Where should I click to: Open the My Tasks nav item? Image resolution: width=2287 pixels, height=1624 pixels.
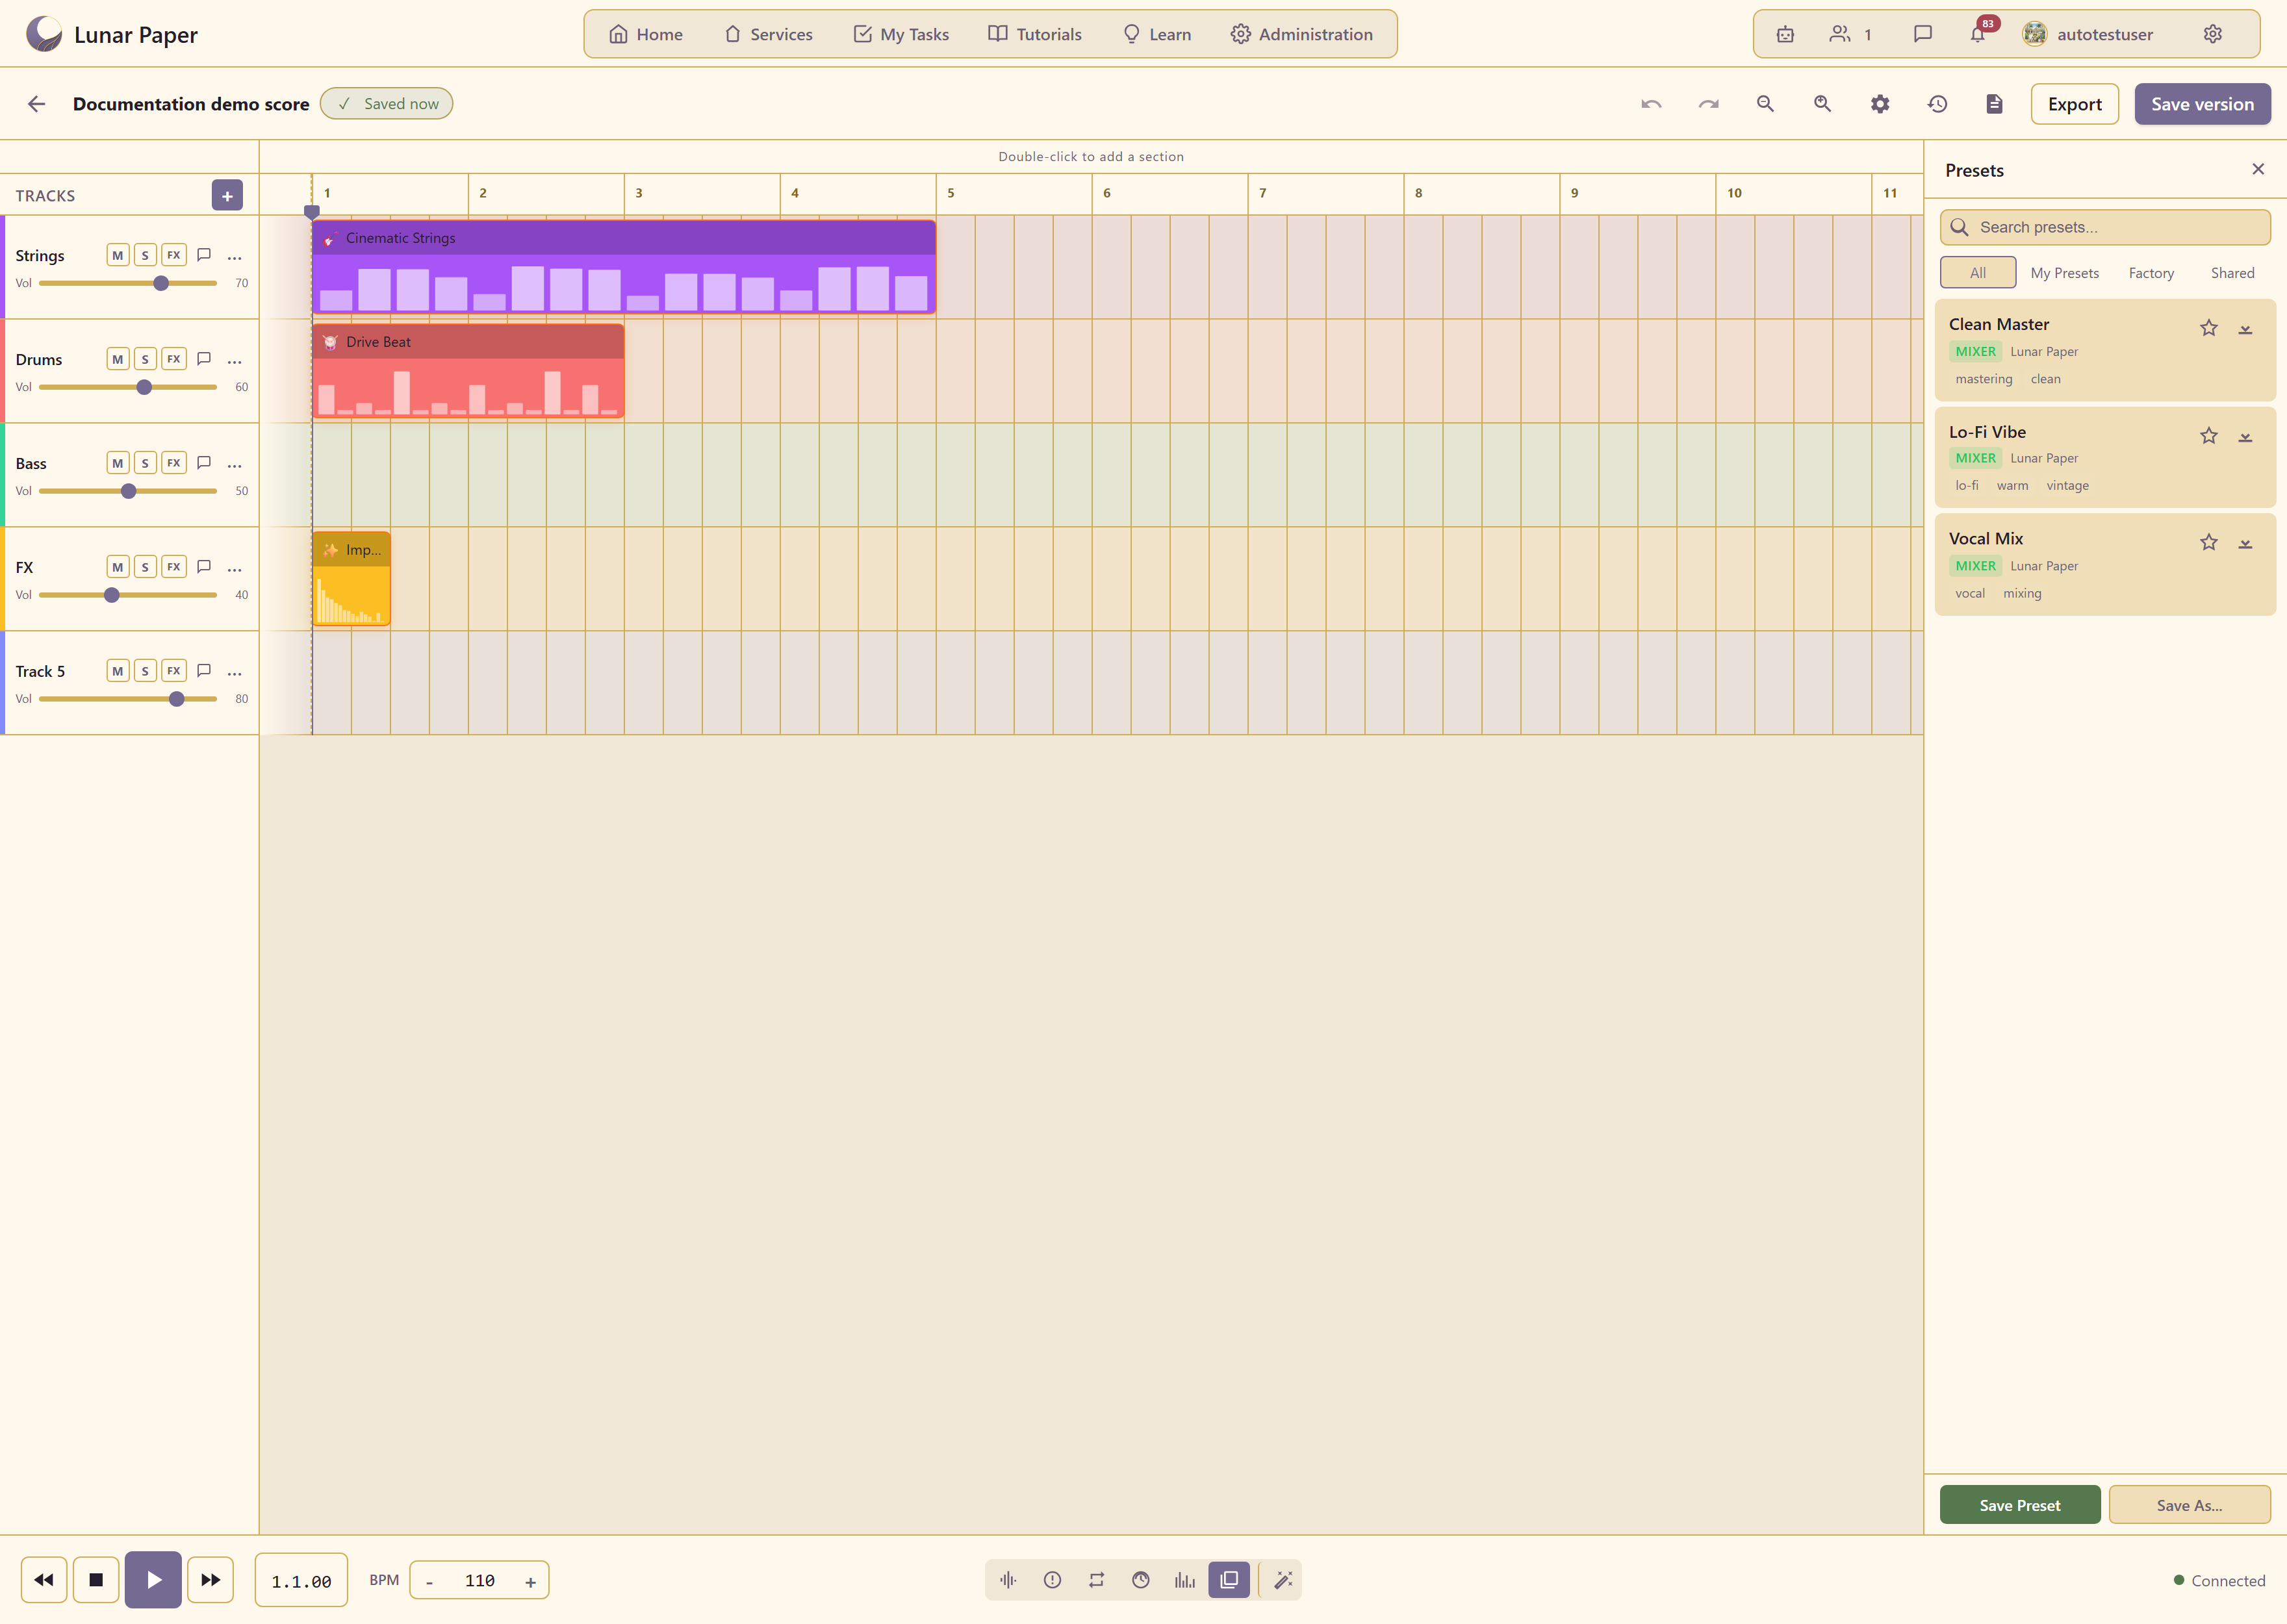(901, 34)
